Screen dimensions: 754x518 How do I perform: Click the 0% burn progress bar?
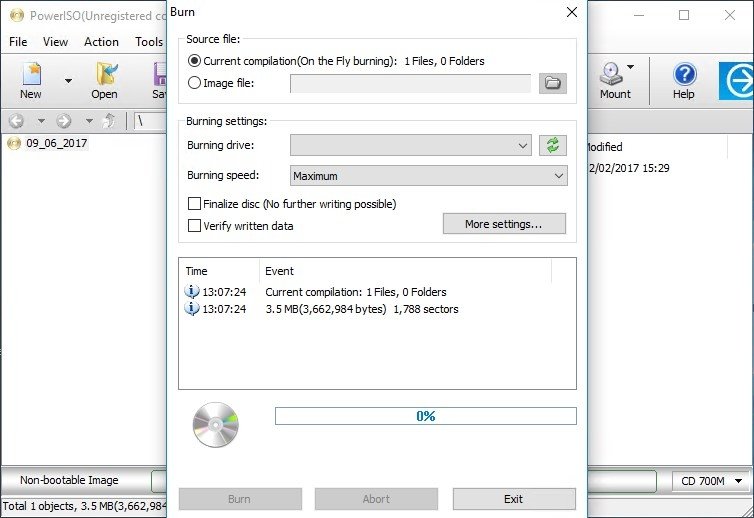(x=426, y=416)
